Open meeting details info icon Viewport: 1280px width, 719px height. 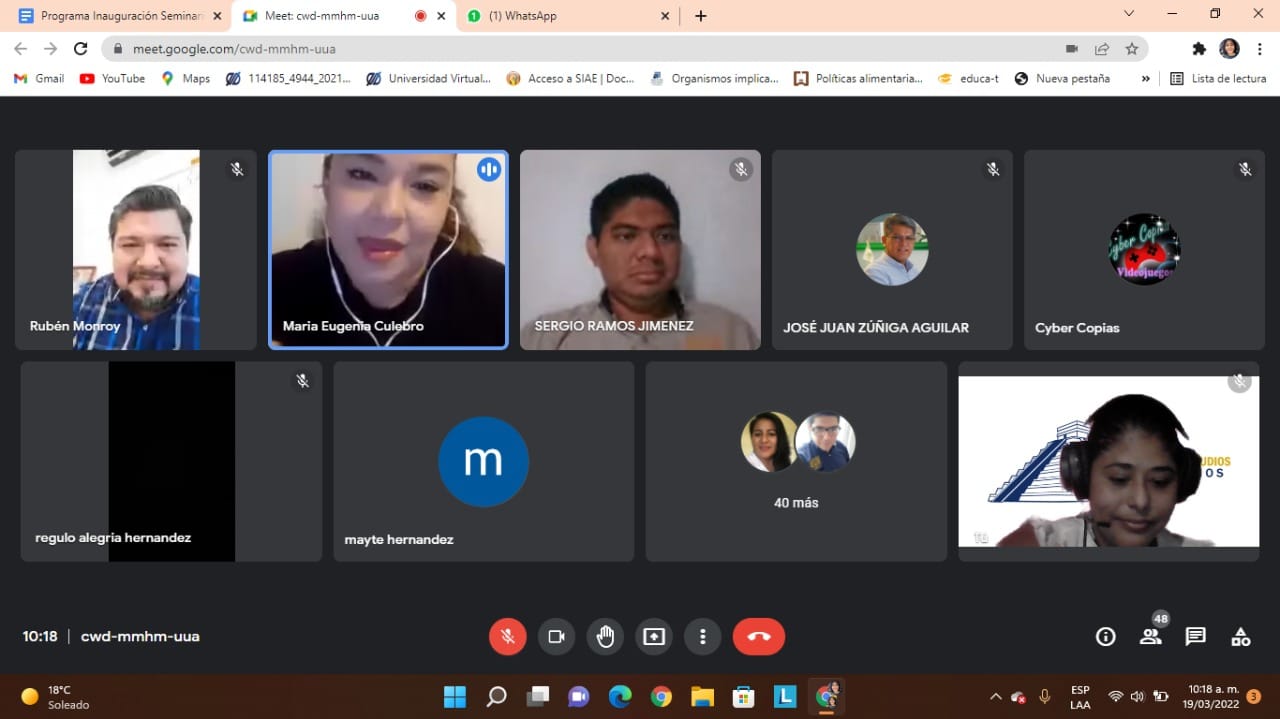coord(1105,636)
